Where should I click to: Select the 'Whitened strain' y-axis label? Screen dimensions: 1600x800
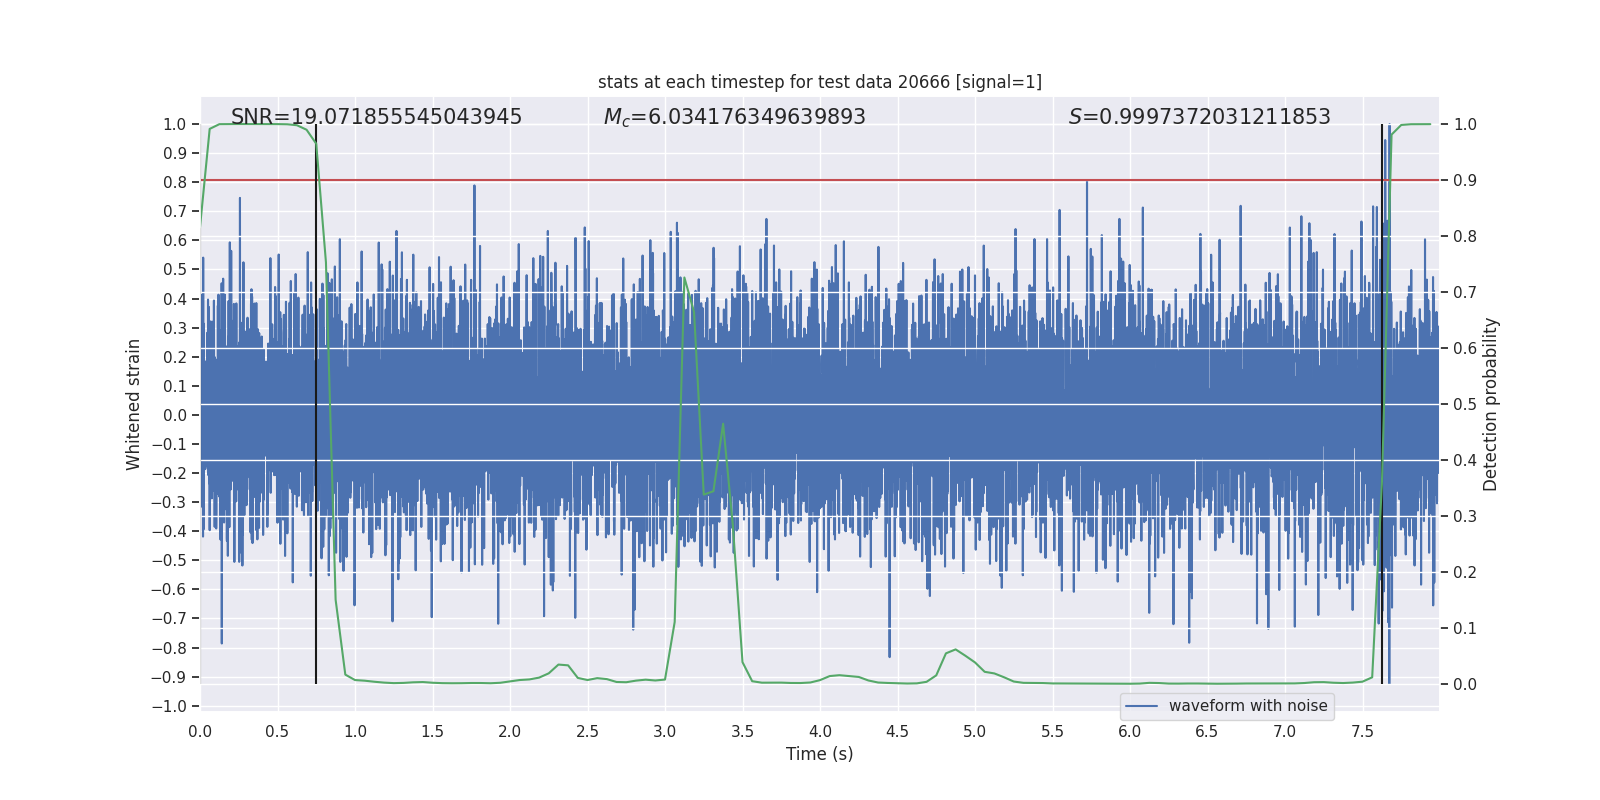133,405
